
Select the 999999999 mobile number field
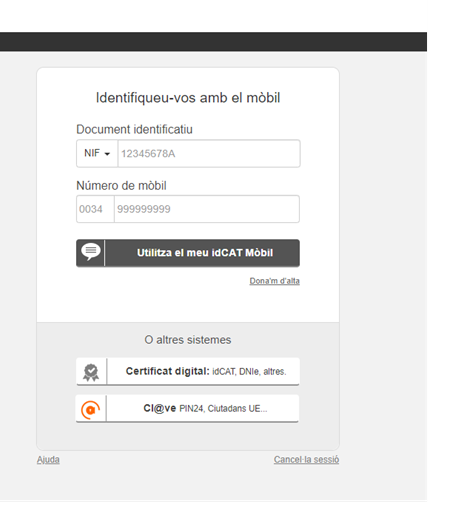click(207, 209)
